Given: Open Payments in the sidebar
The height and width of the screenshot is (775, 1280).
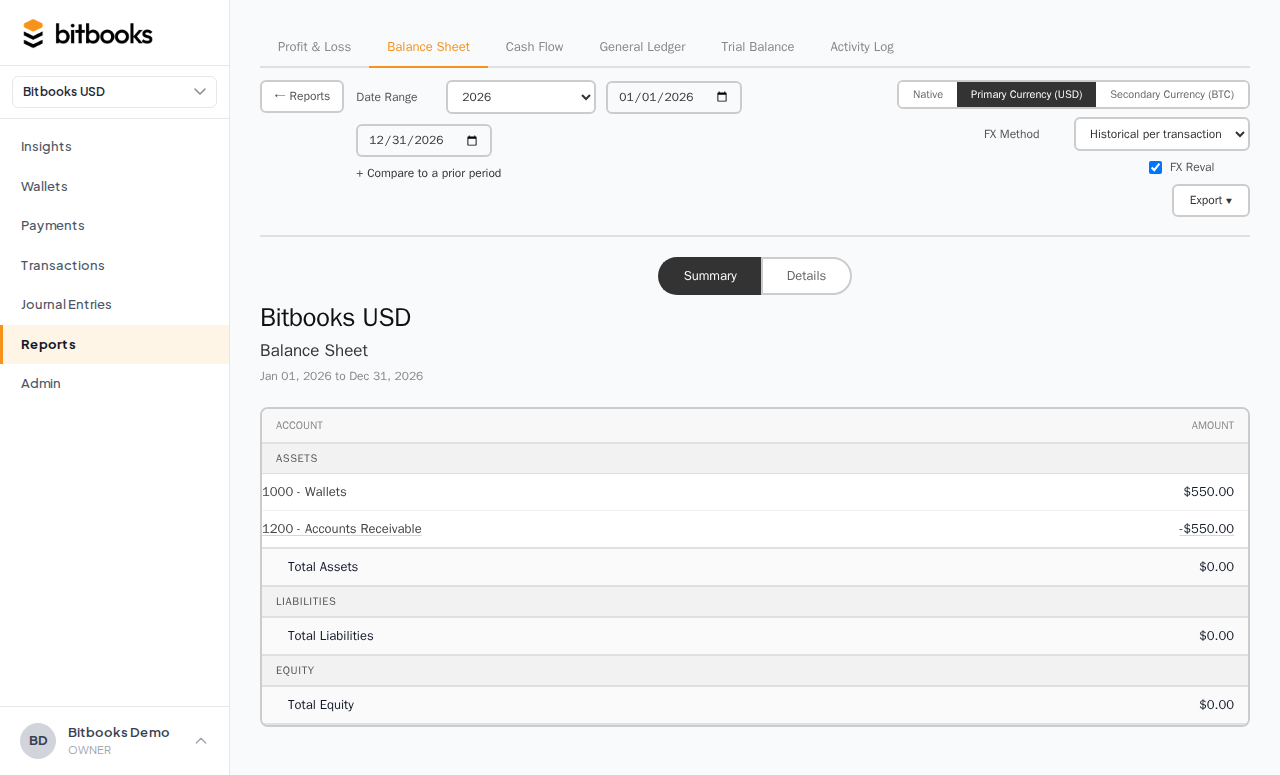Looking at the screenshot, I should tap(114, 225).
